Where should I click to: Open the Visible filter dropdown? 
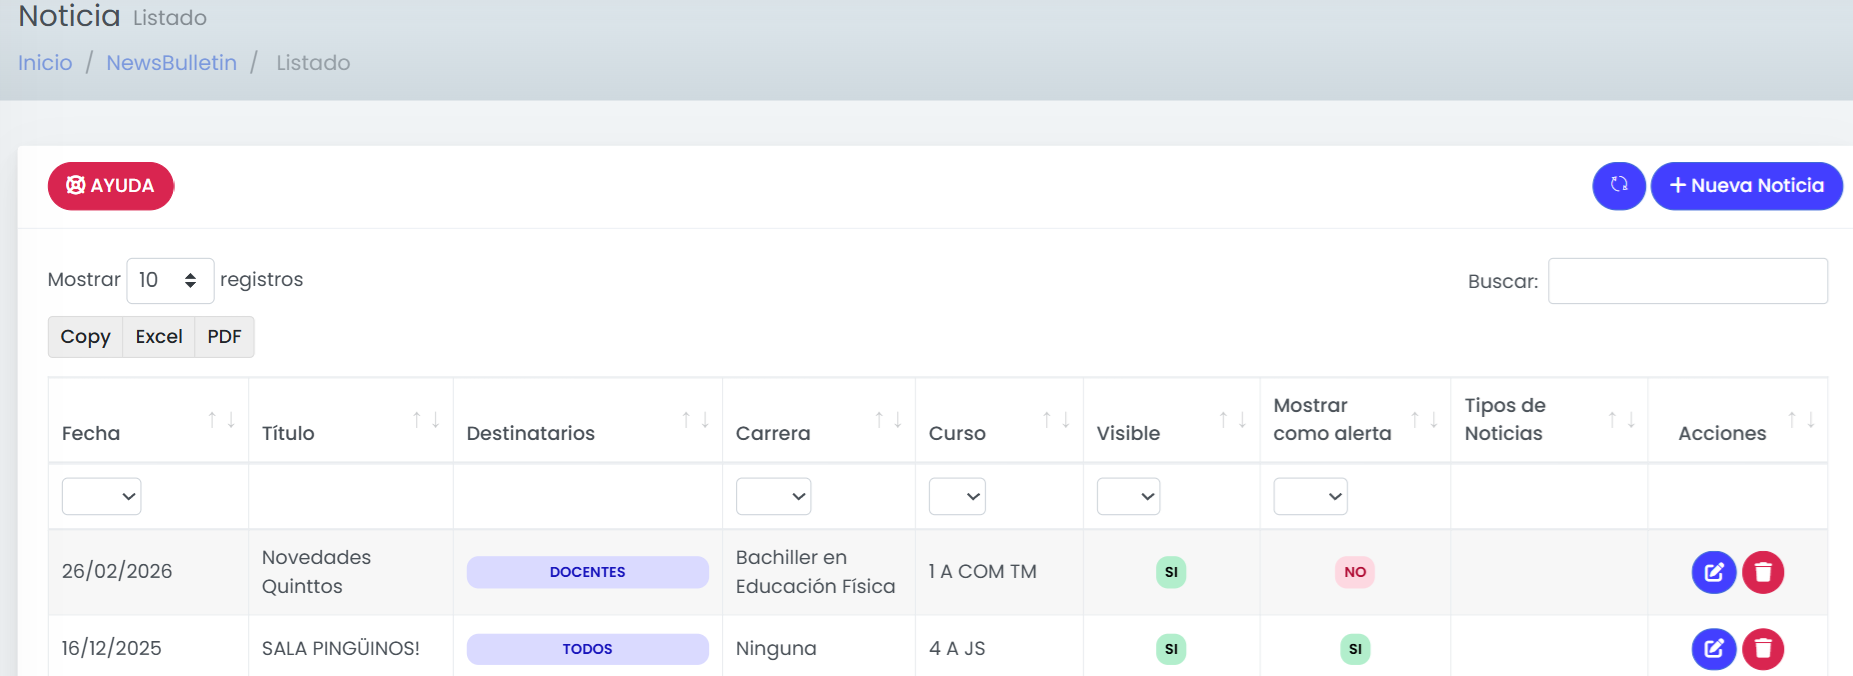pos(1128,496)
